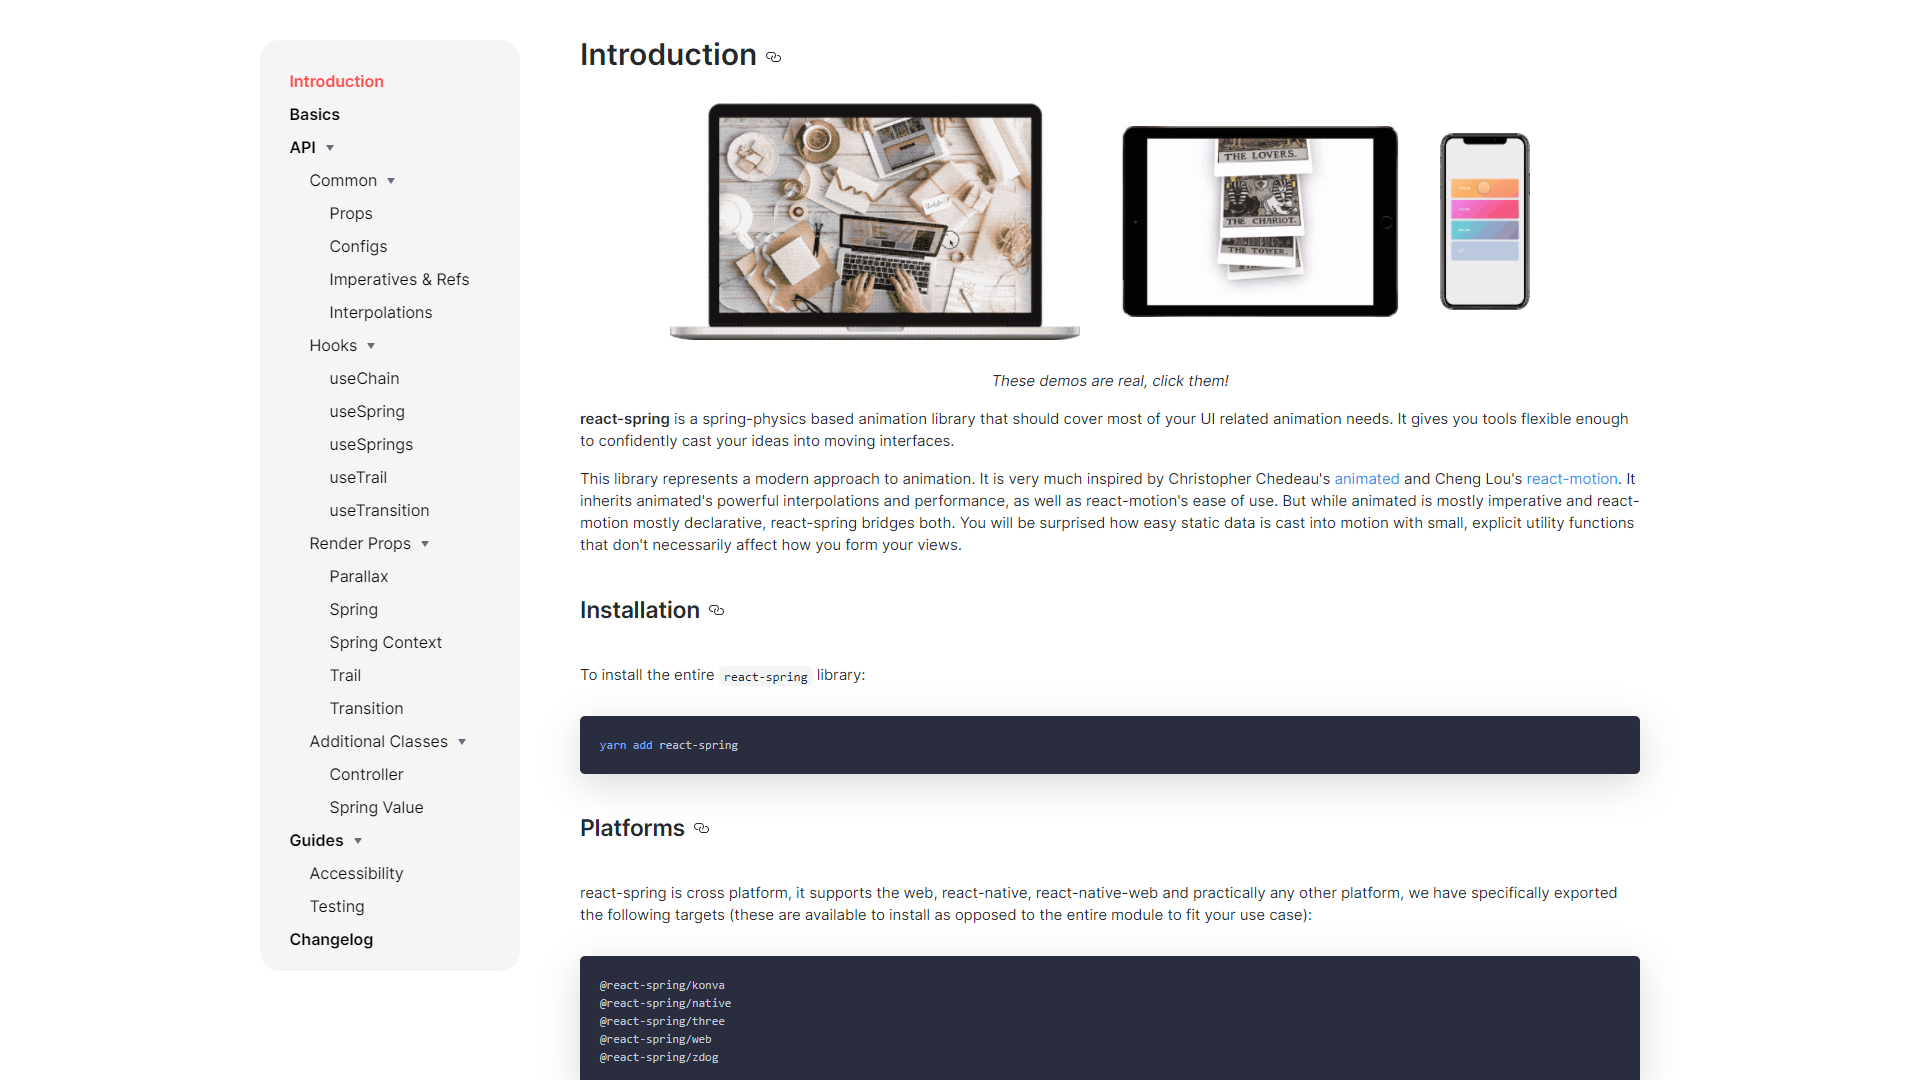Click the @react-spring/native code line
1920x1080 pixels.
665,1003
